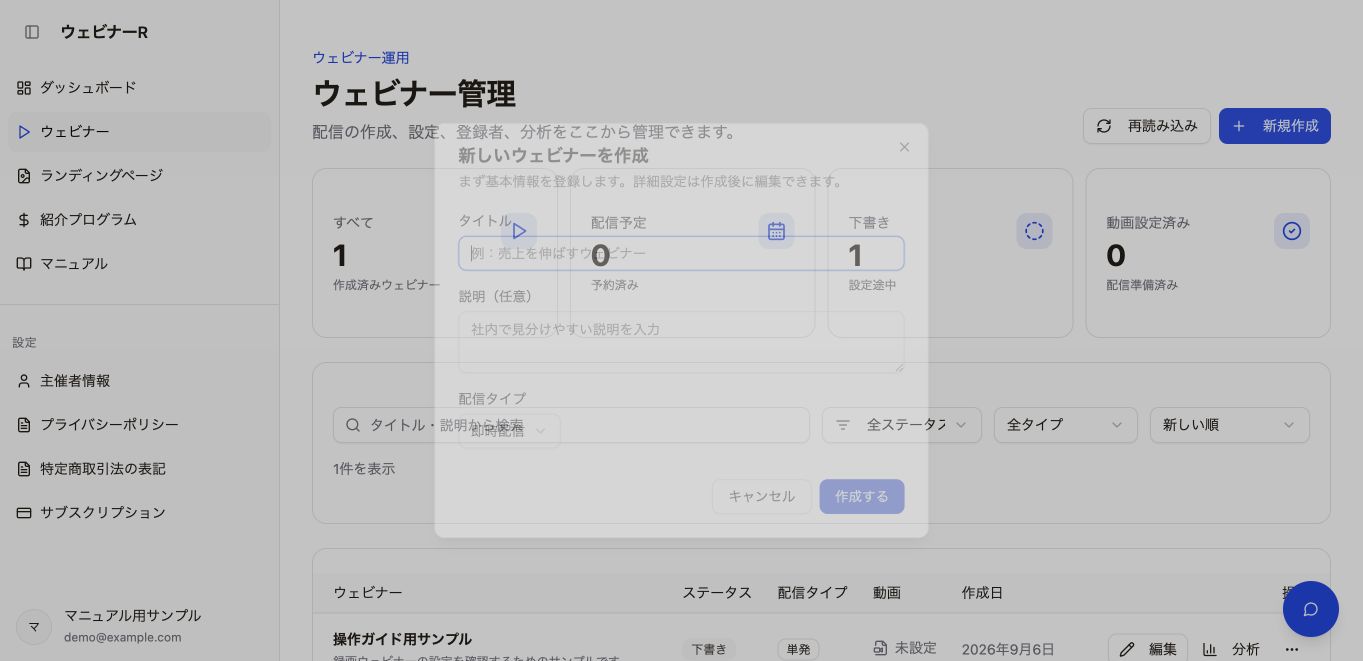Click the demo@example.com account text
Viewport: 1363px width, 661px height.
[x=123, y=637]
